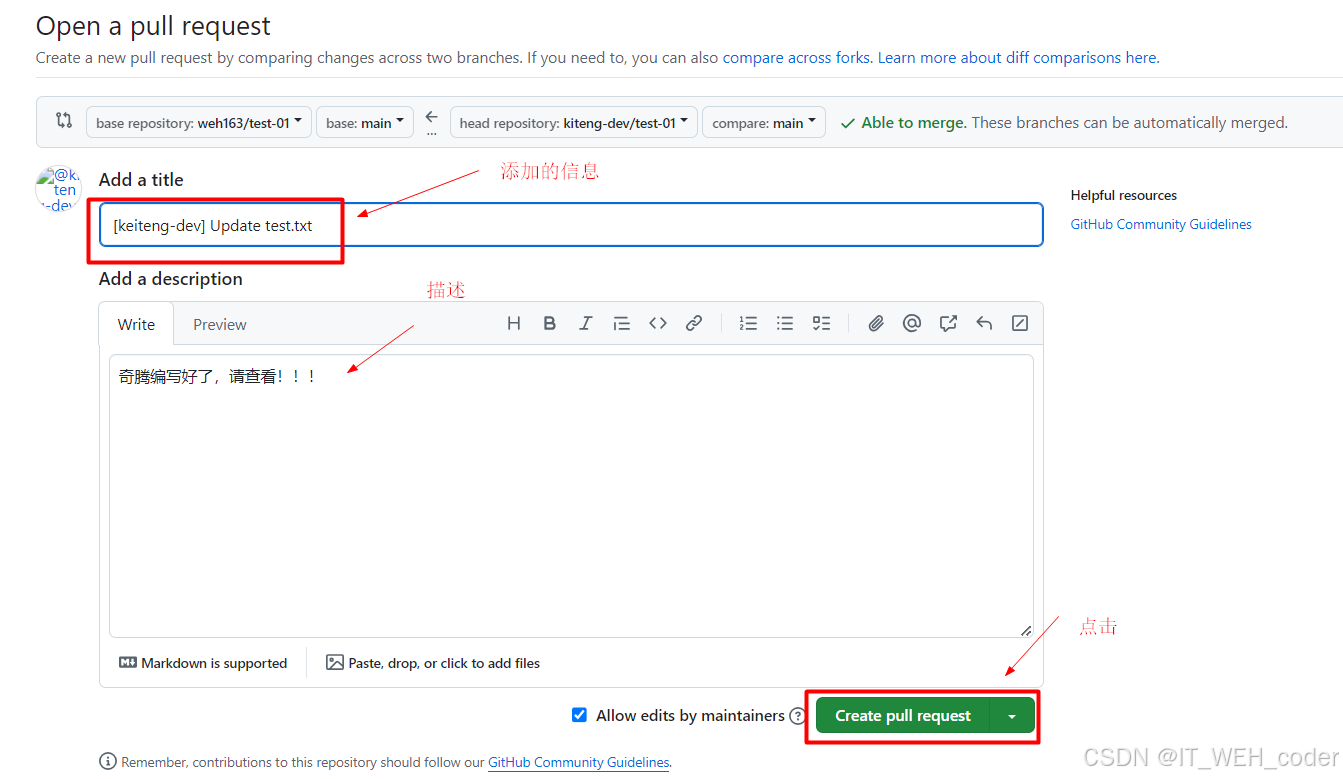Apply italic formatting in description toolbar
The width and height of the screenshot is (1343, 779).
[x=585, y=323]
